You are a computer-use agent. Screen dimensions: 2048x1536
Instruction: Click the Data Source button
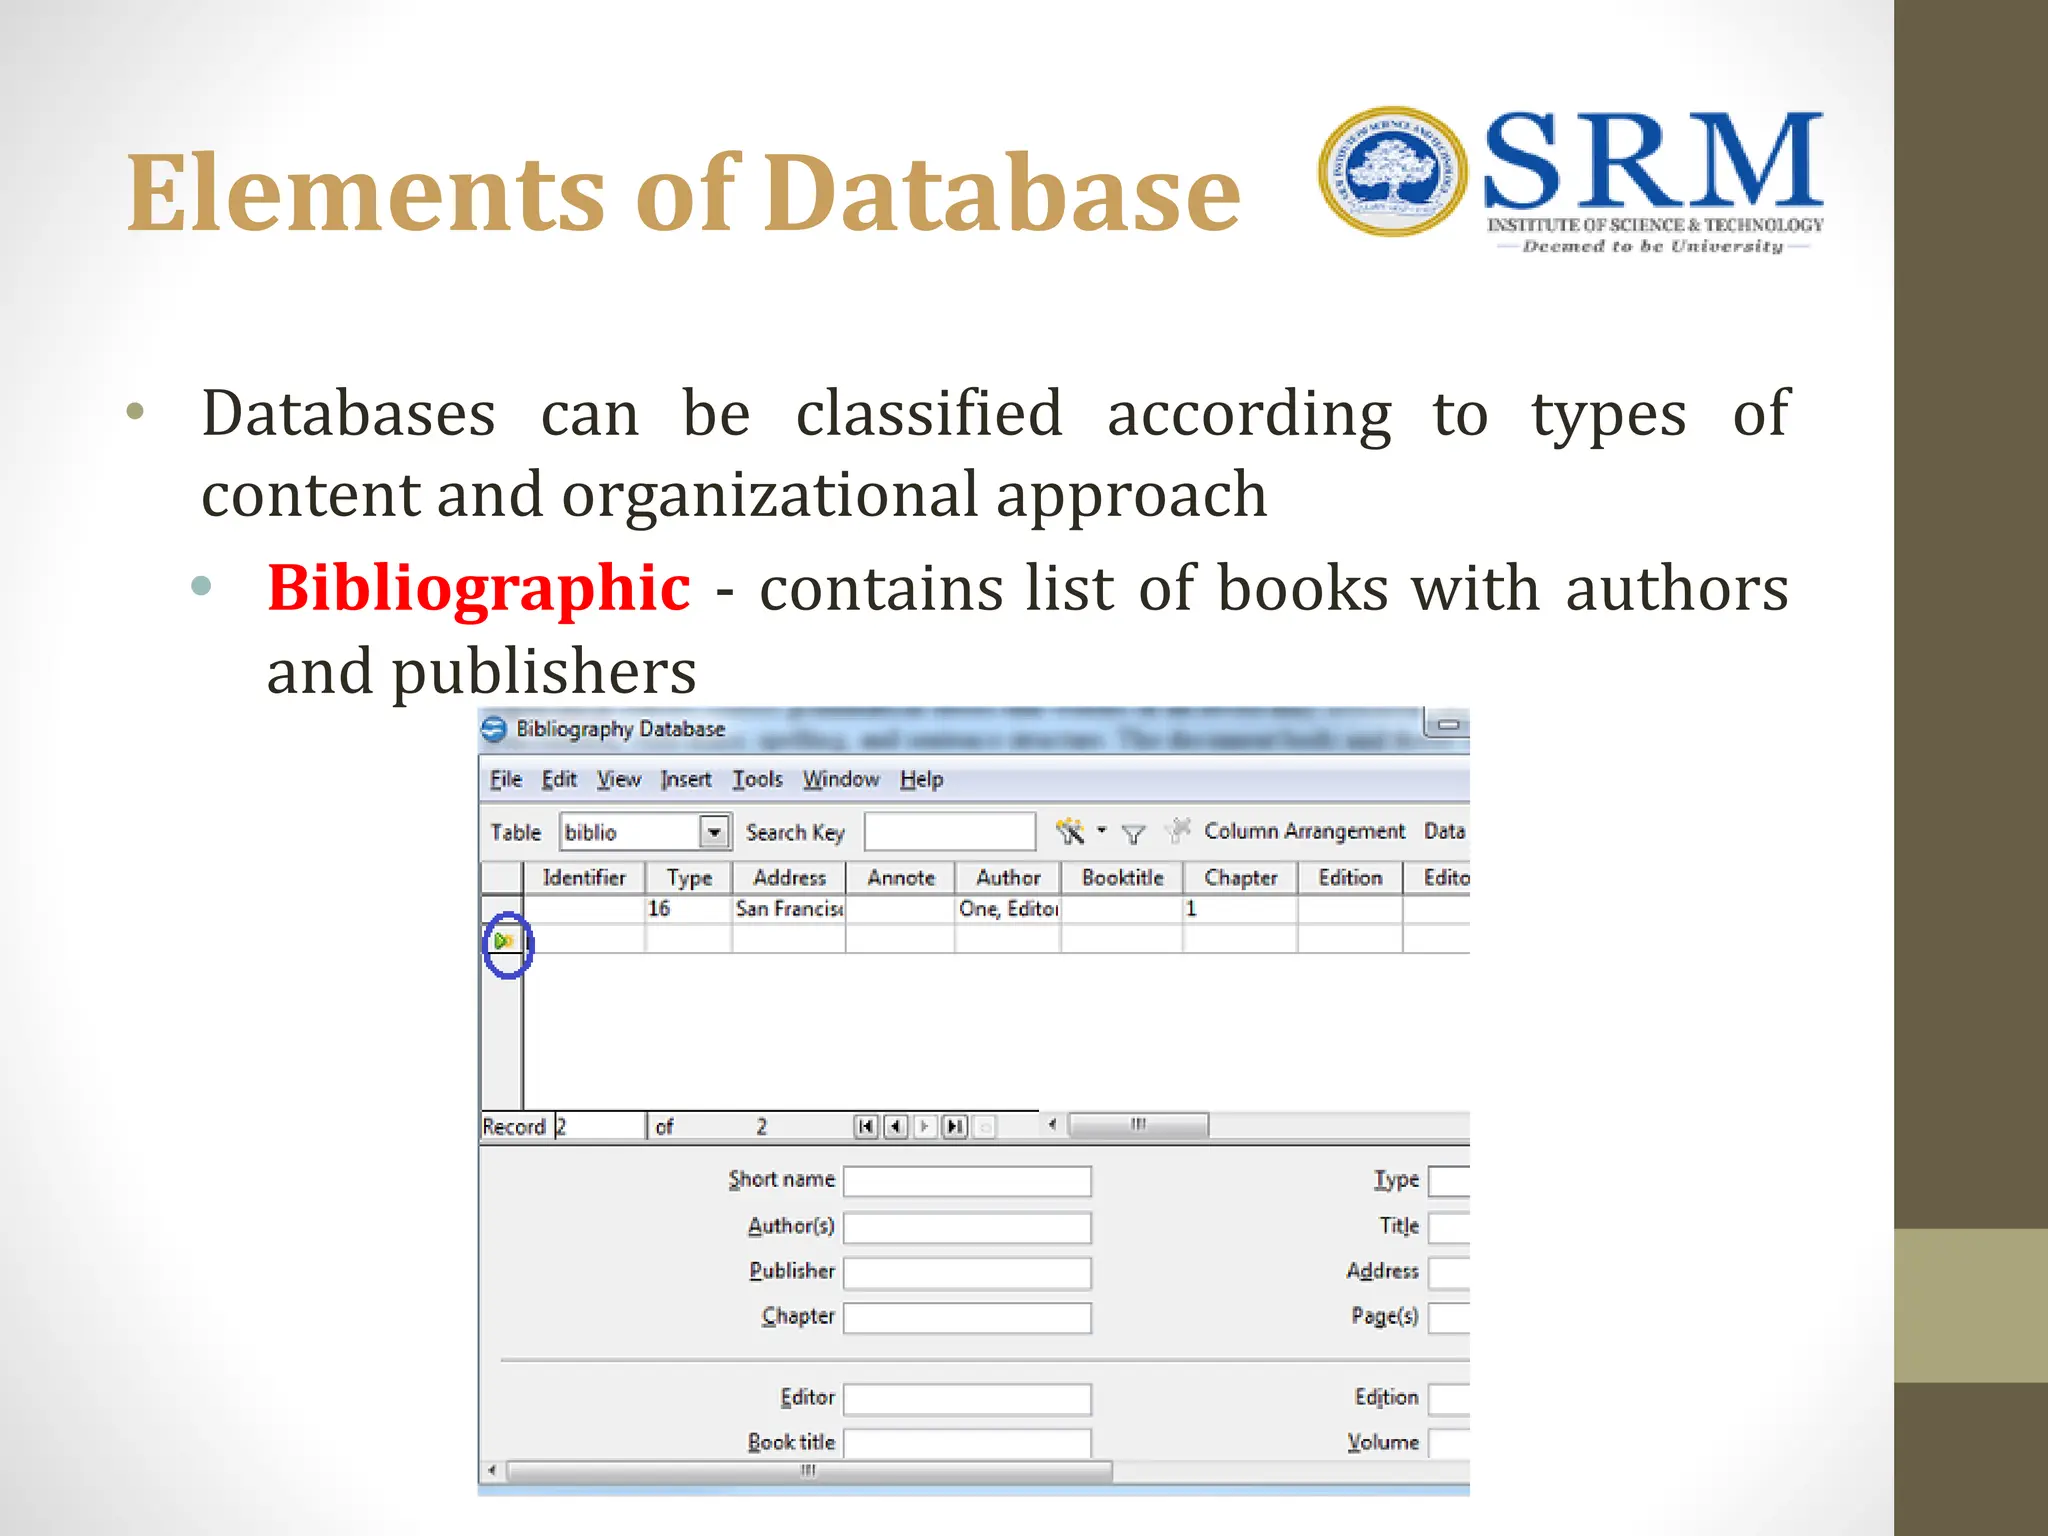[x=1445, y=831]
